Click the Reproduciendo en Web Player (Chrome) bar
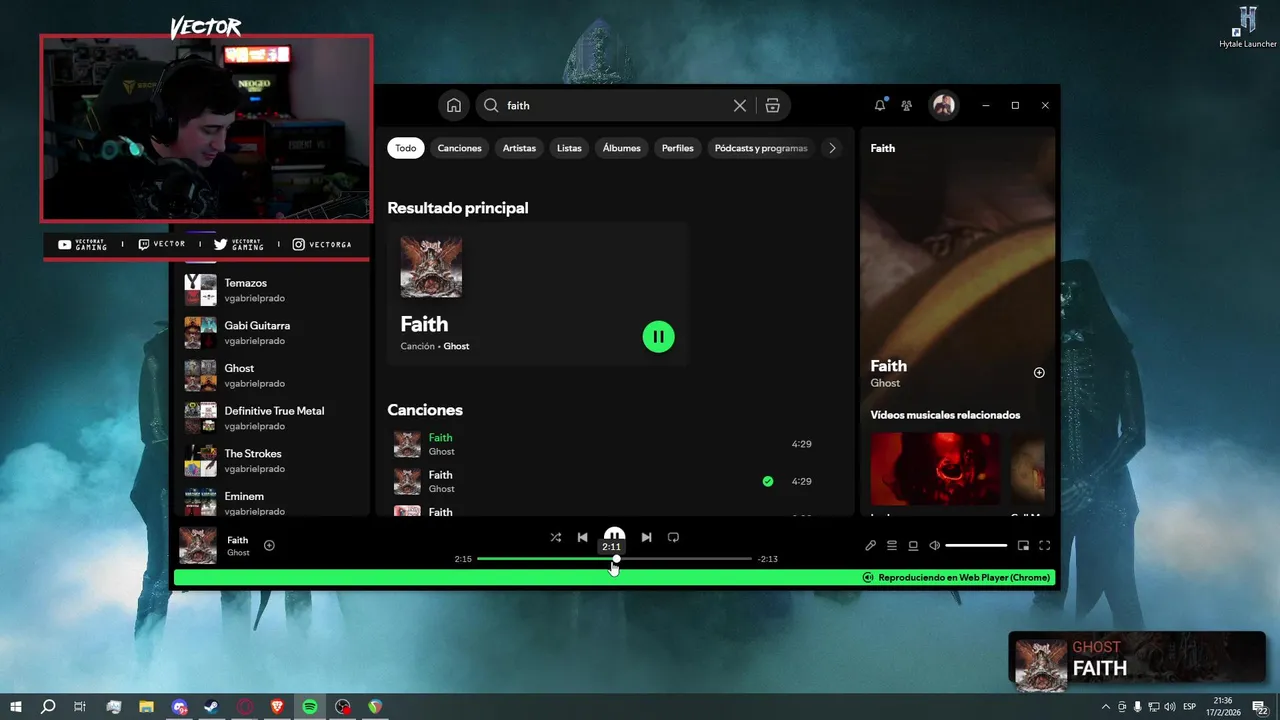 [x=614, y=577]
